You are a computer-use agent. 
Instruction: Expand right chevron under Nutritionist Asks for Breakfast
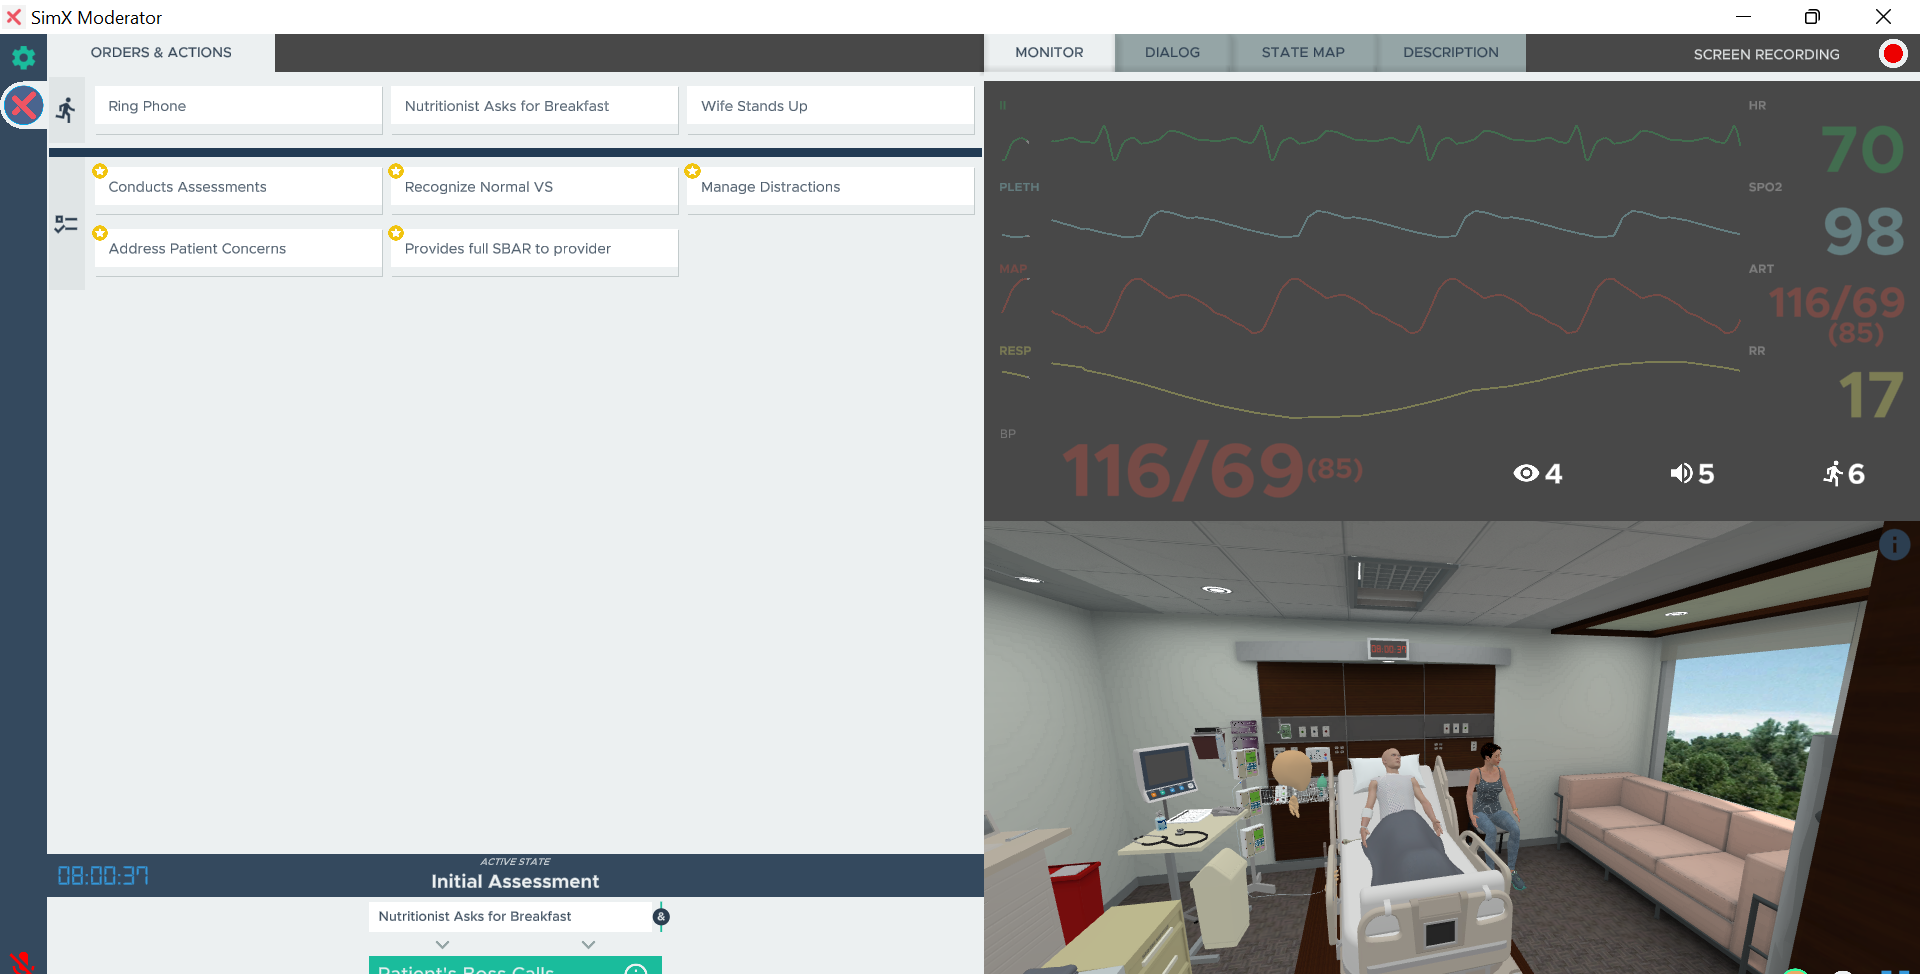pos(588,944)
